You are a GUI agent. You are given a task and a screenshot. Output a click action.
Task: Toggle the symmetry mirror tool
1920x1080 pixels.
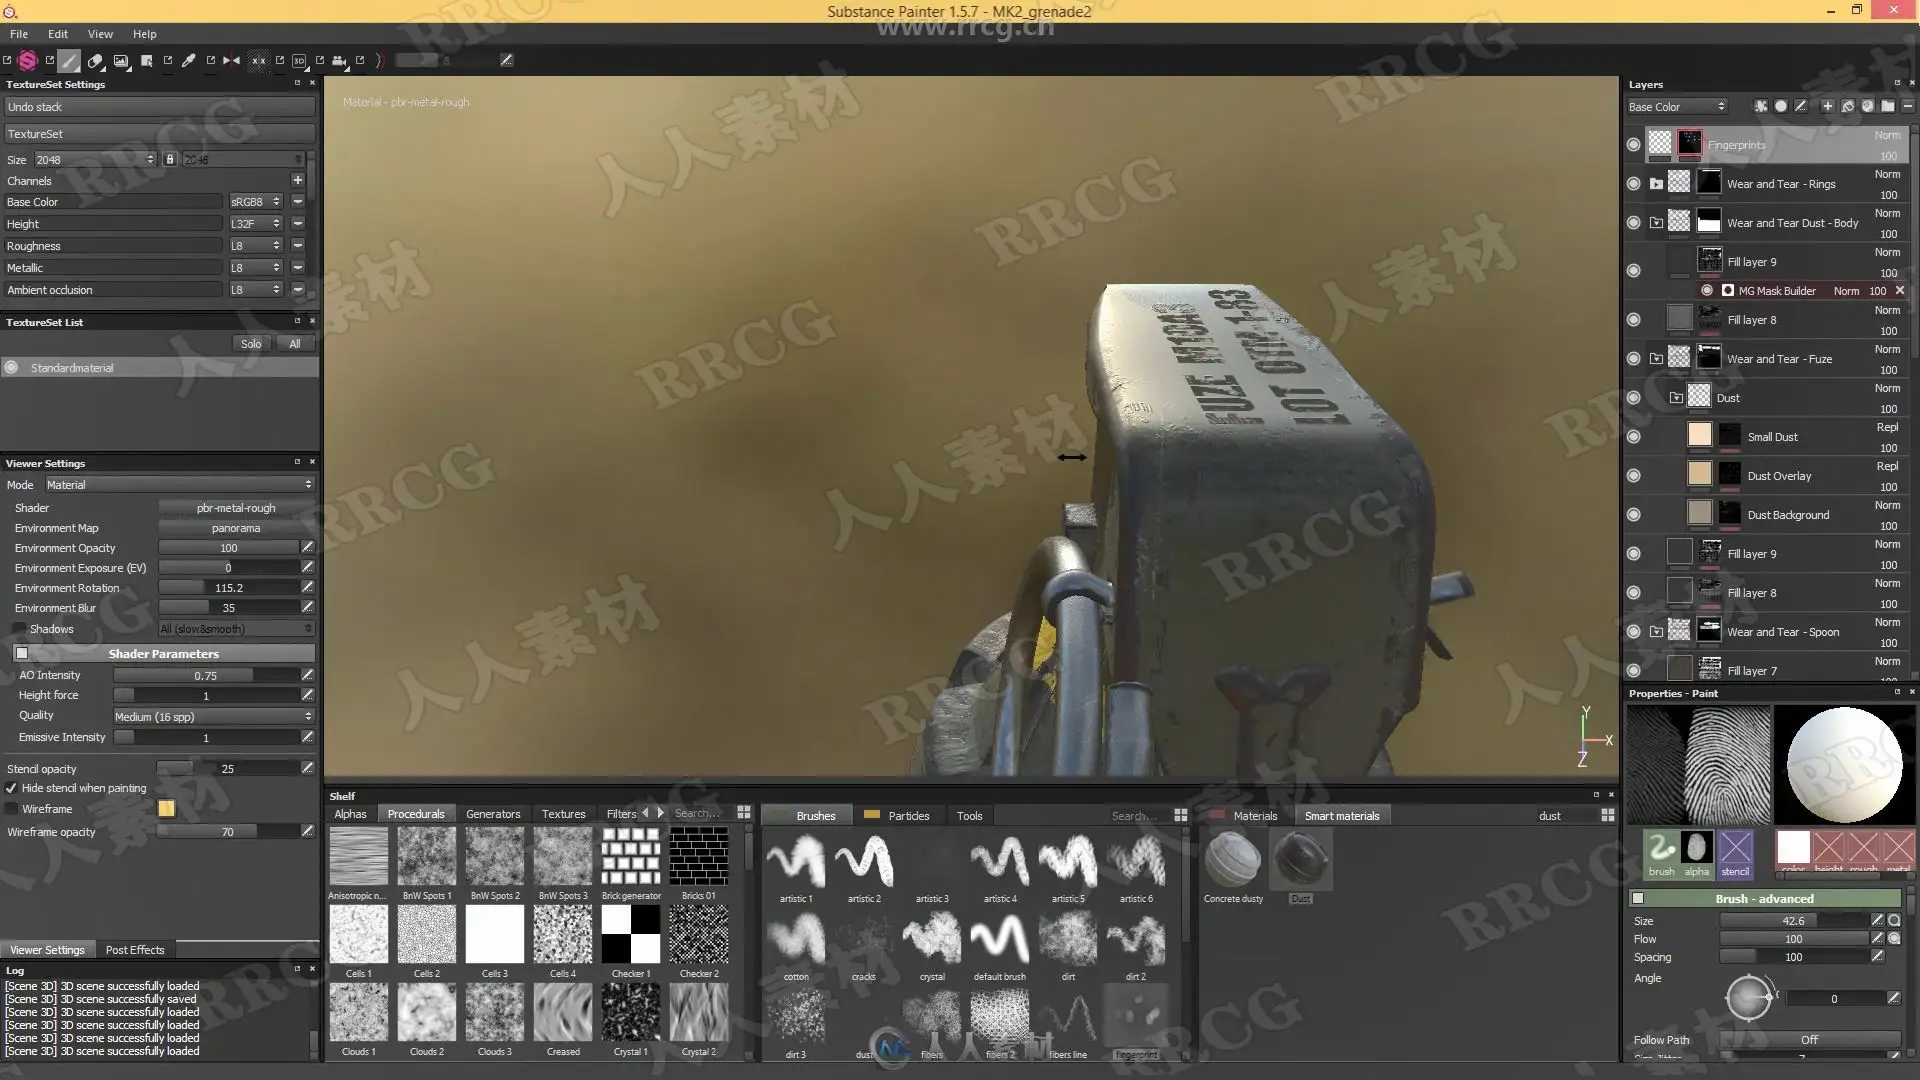pos(232,61)
